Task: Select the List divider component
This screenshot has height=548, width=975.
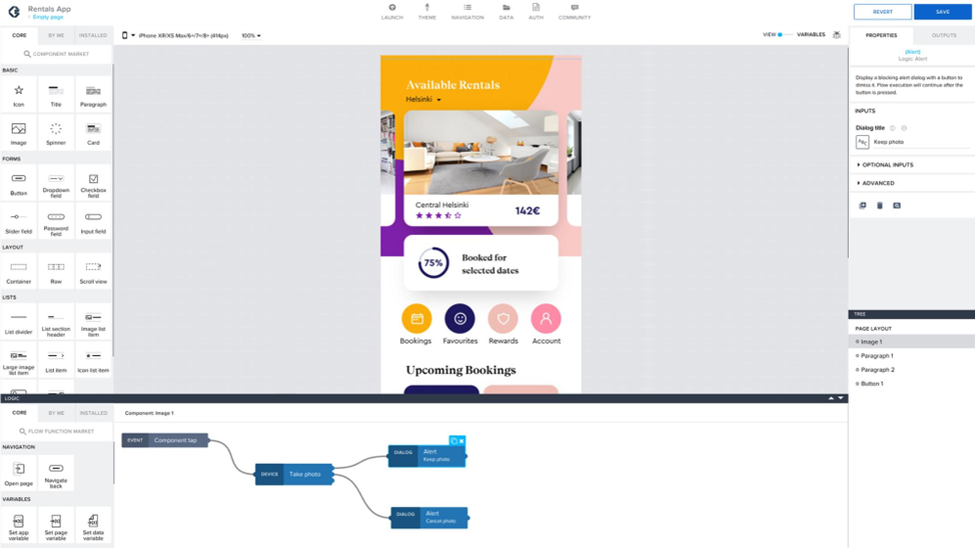Action: pos(19,322)
